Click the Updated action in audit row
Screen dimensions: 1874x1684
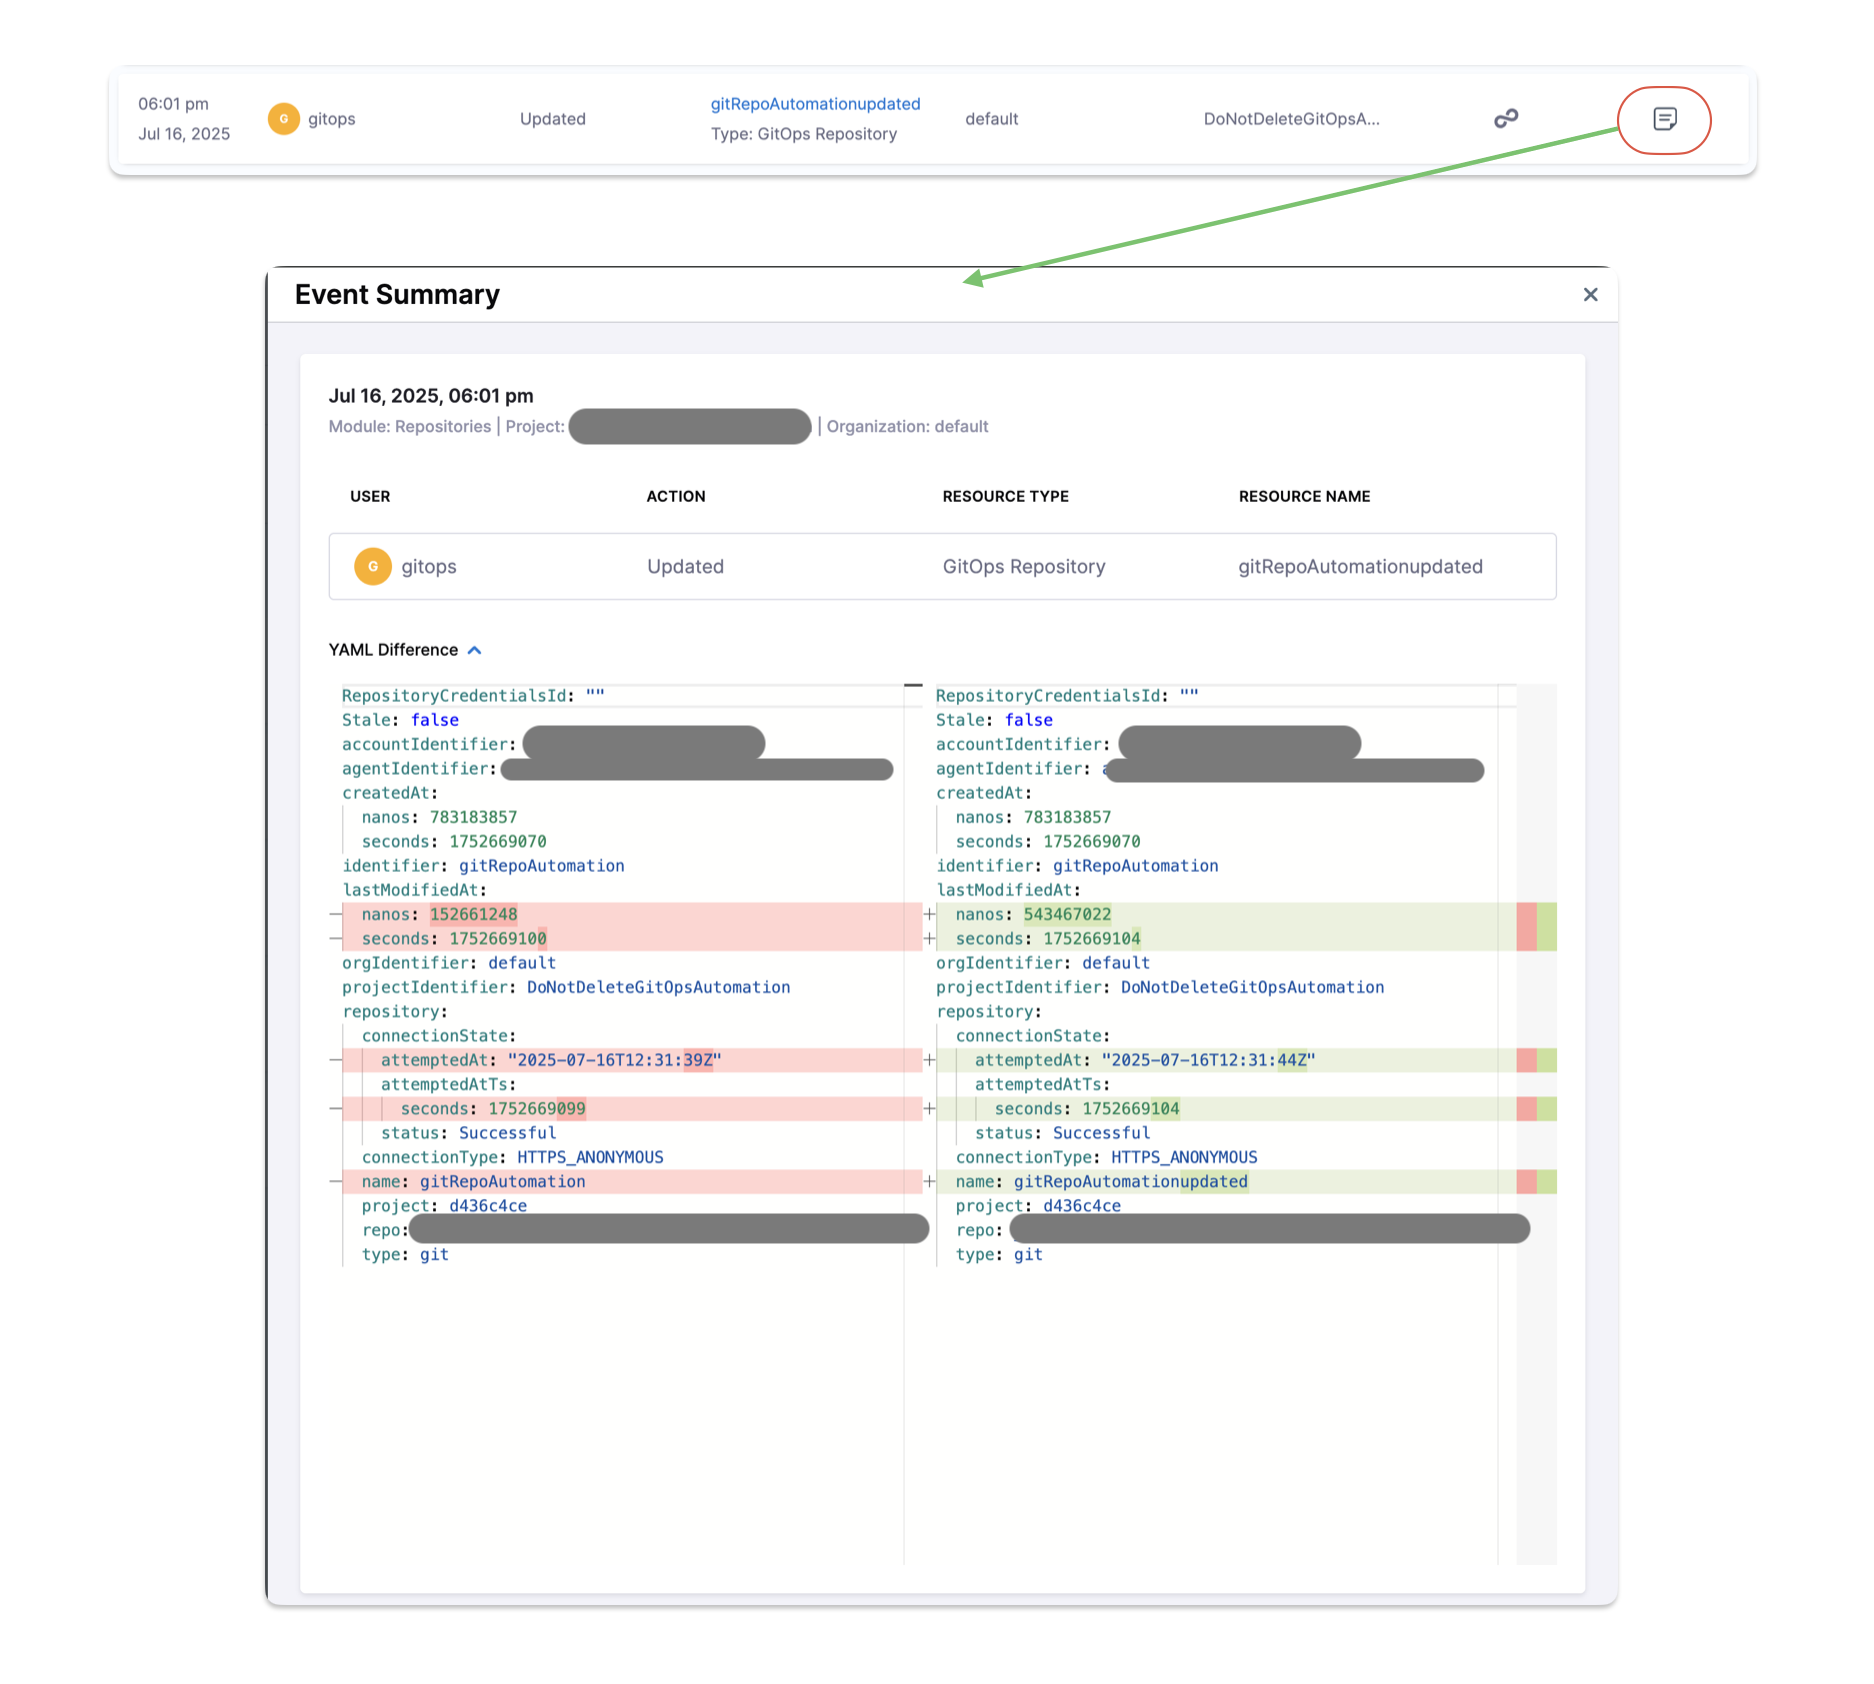553,119
